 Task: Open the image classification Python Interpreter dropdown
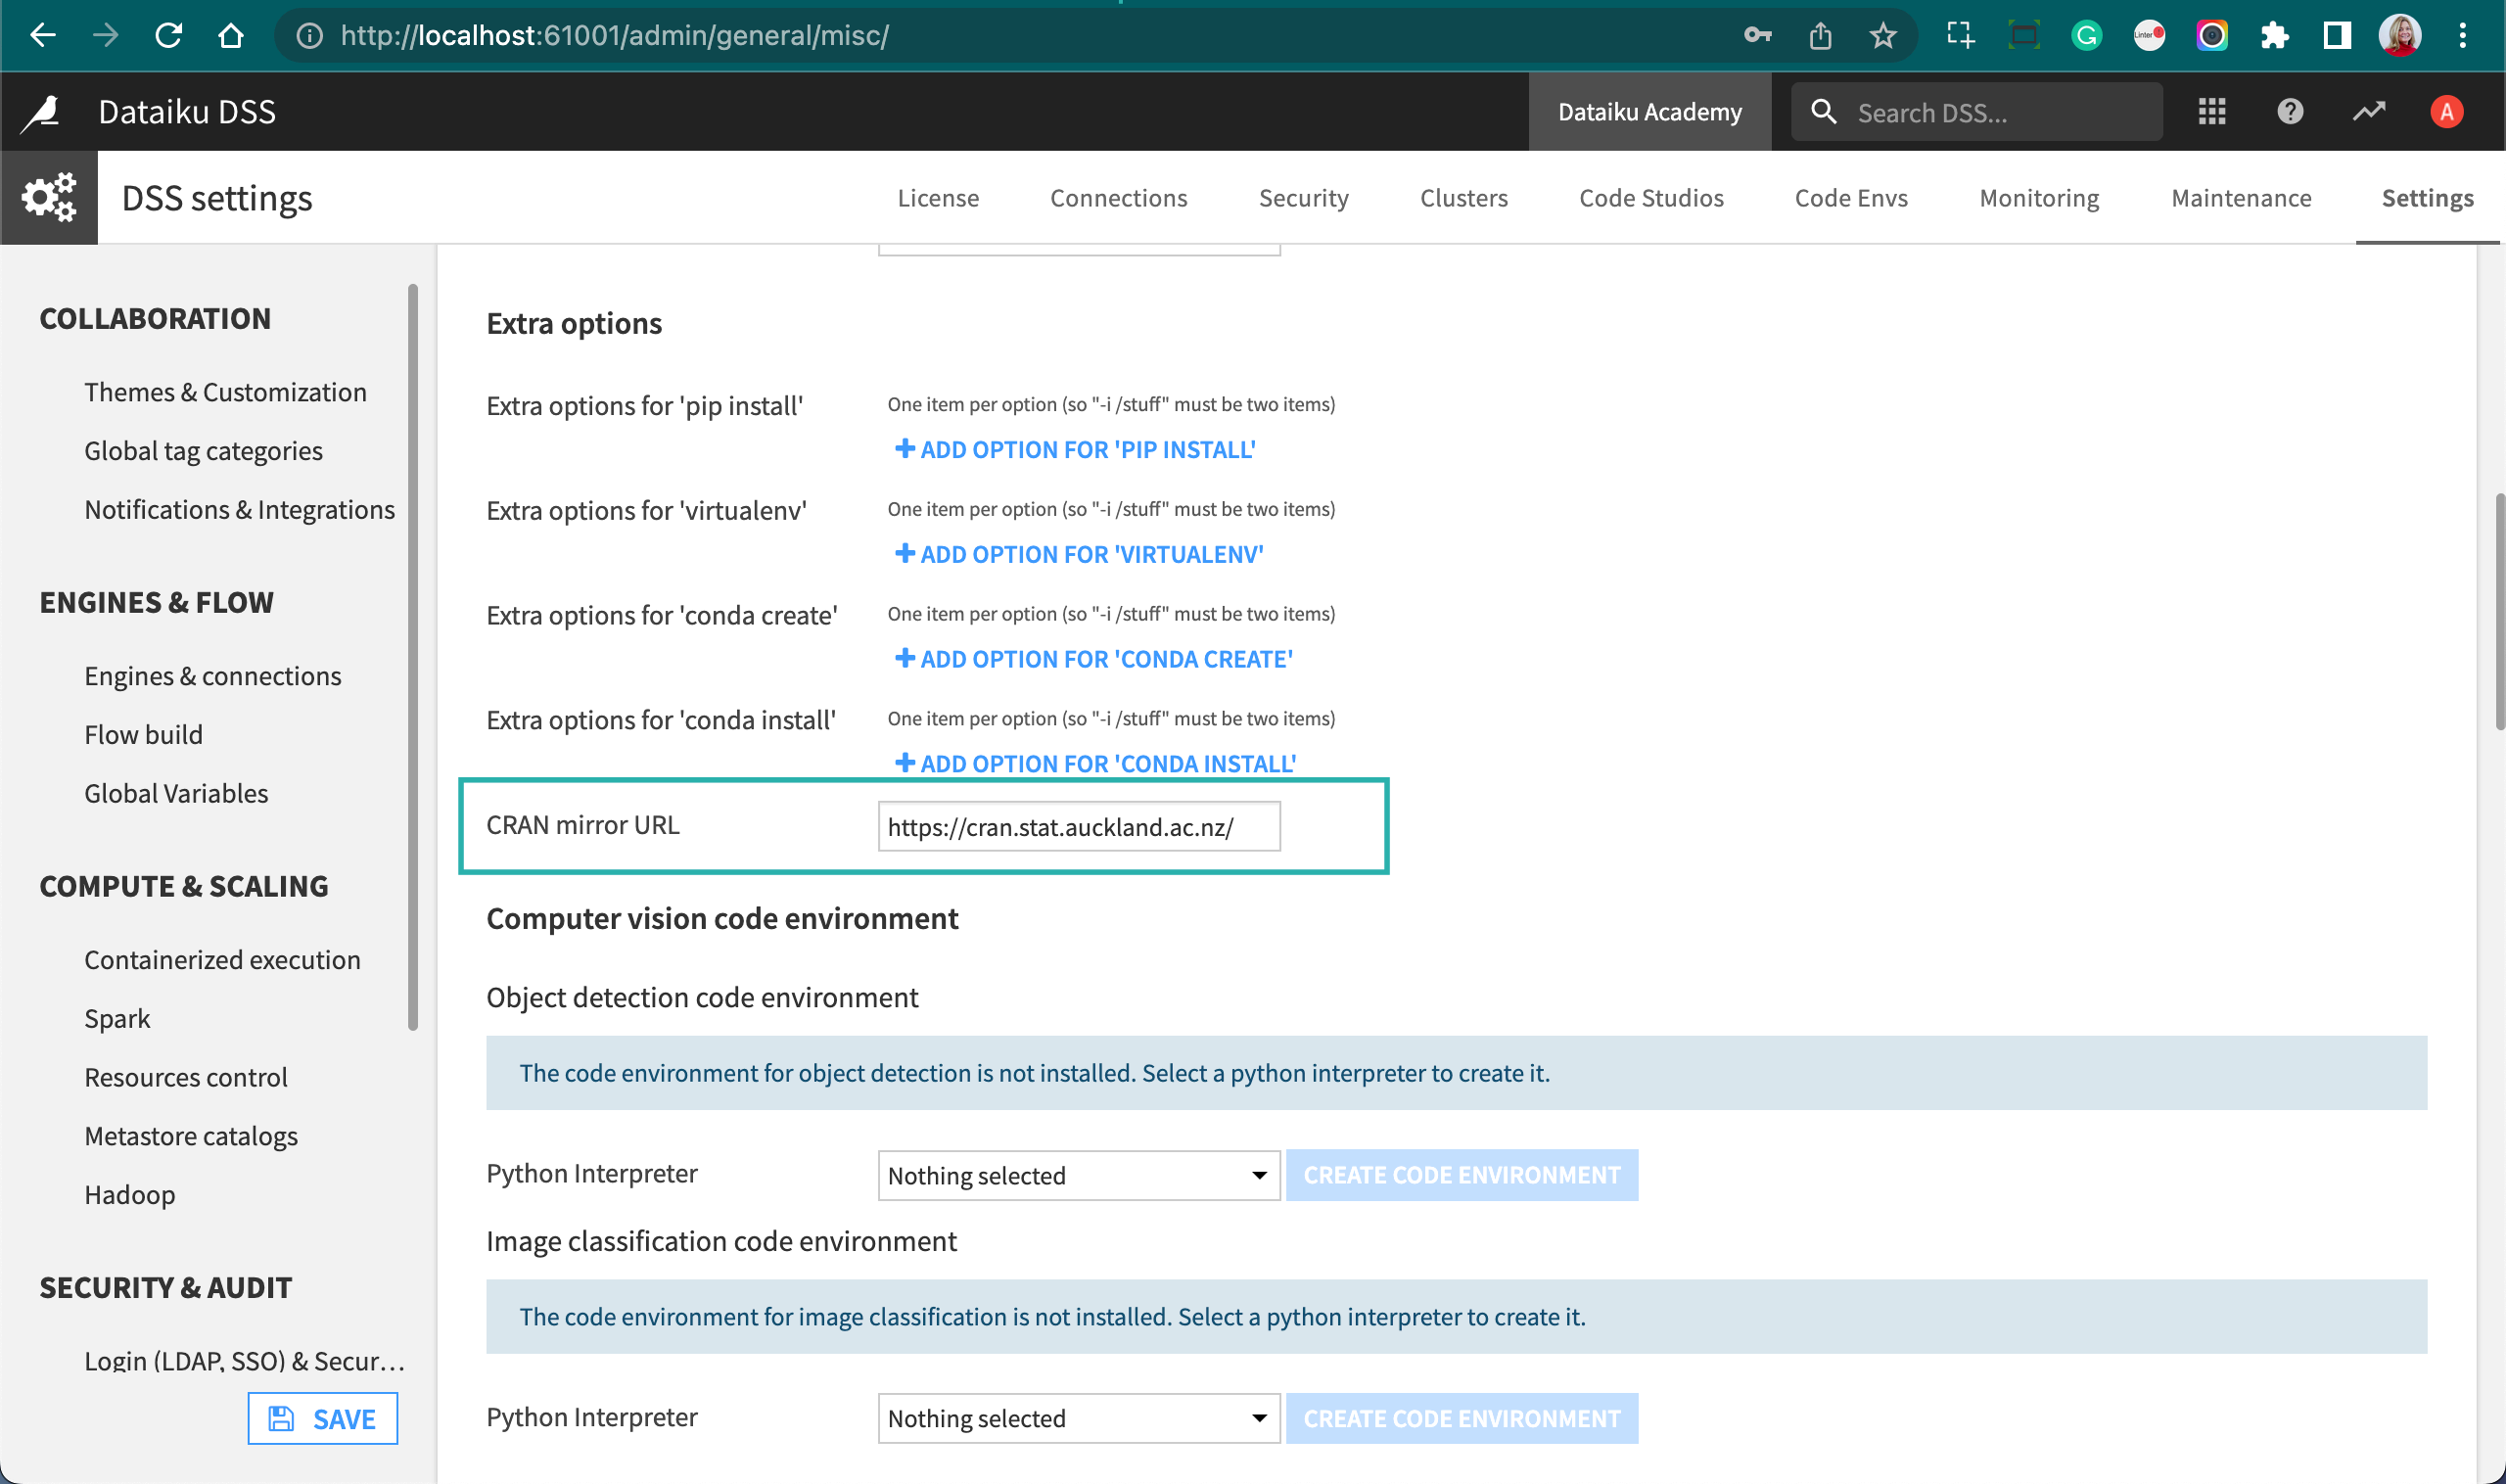1078,1418
